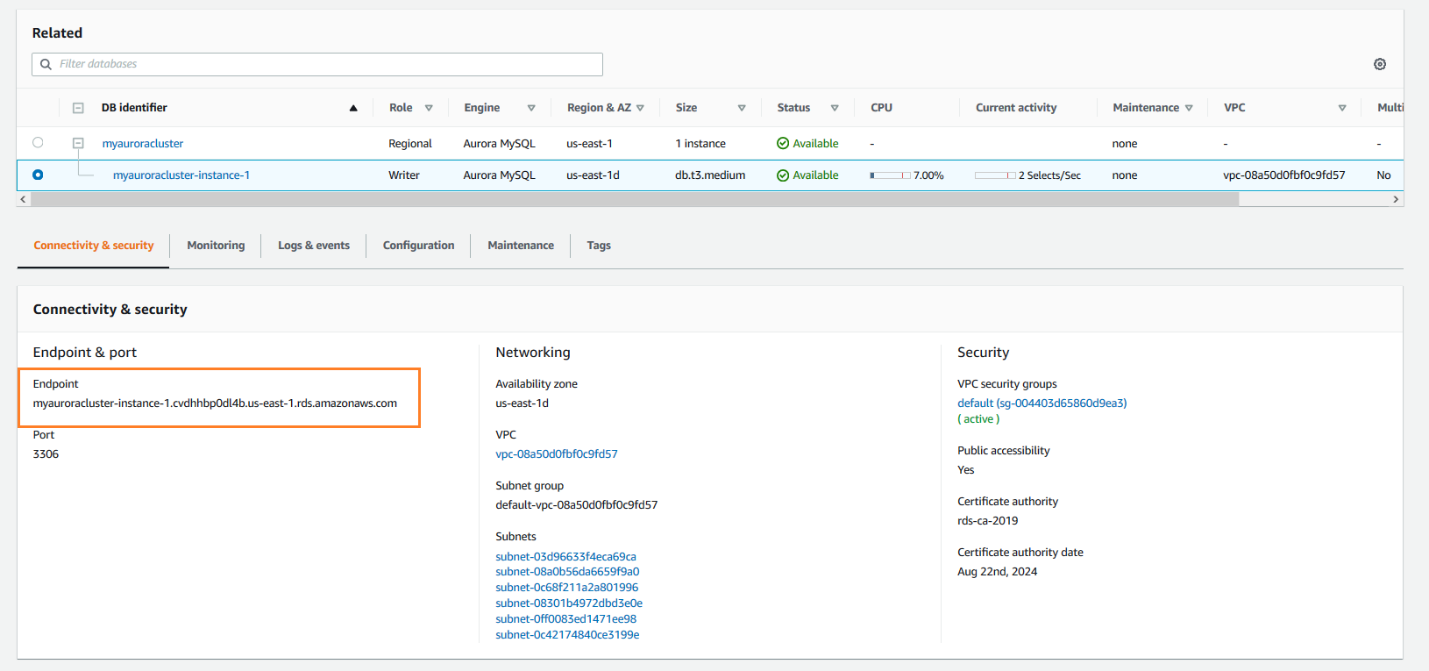Open the myauroracluster-instance-1 database link
Screen dimensions: 1429x671
click(x=181, y=175)
